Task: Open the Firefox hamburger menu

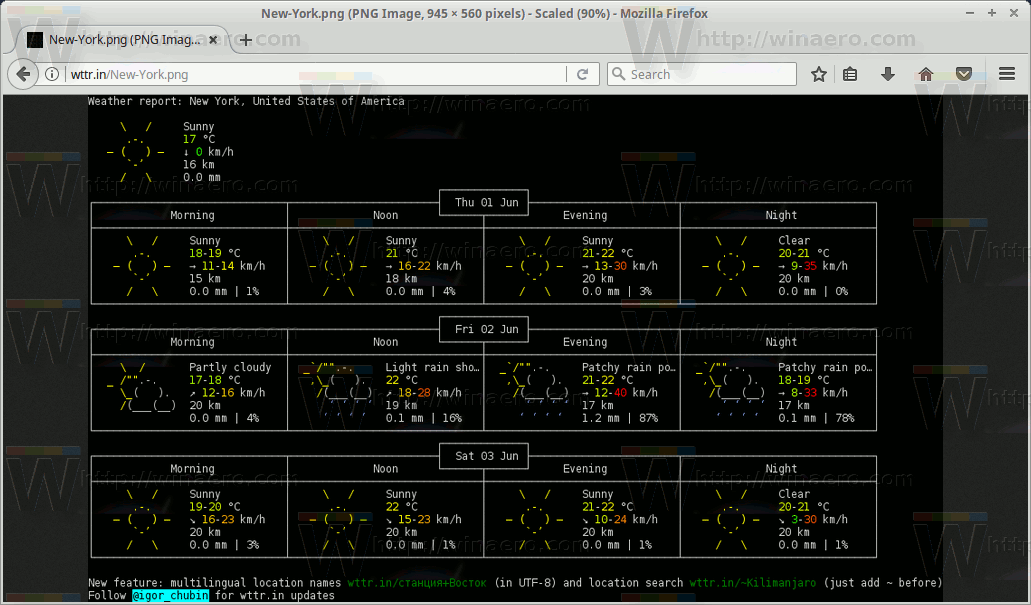Action: [x=1007, y=74]
